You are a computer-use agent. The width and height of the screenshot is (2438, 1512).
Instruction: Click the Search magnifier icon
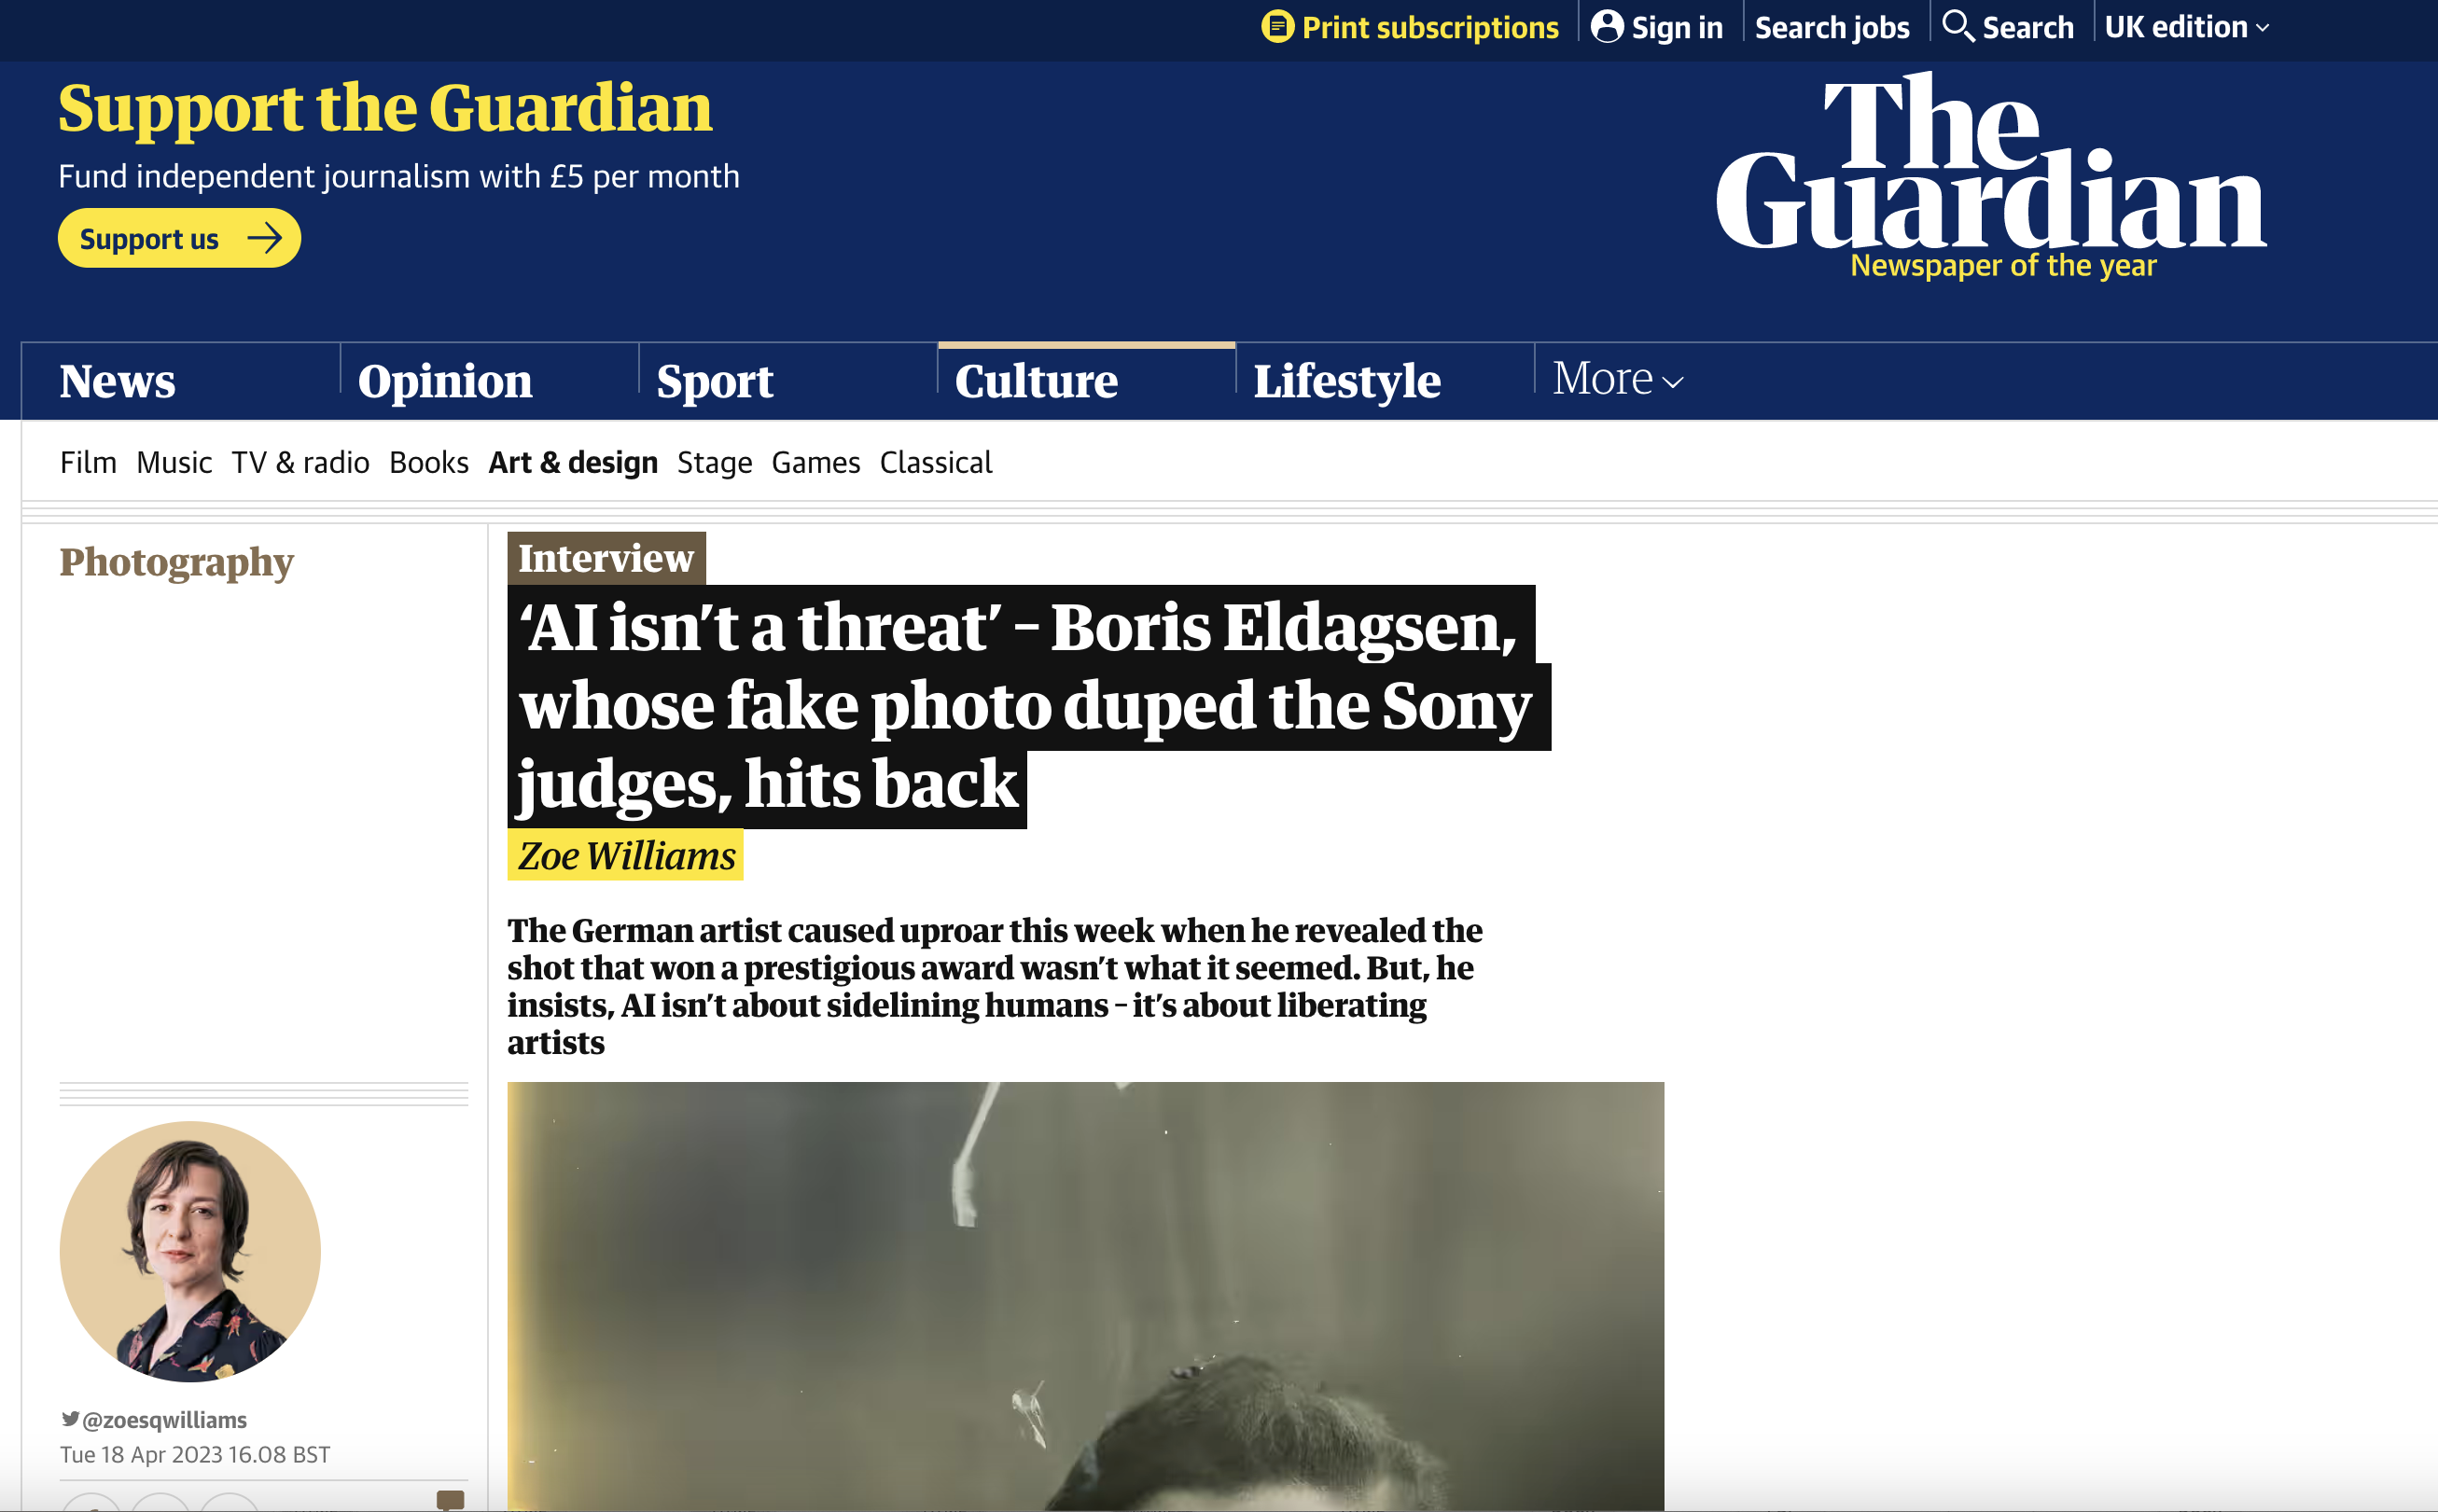coord(1957,26)
